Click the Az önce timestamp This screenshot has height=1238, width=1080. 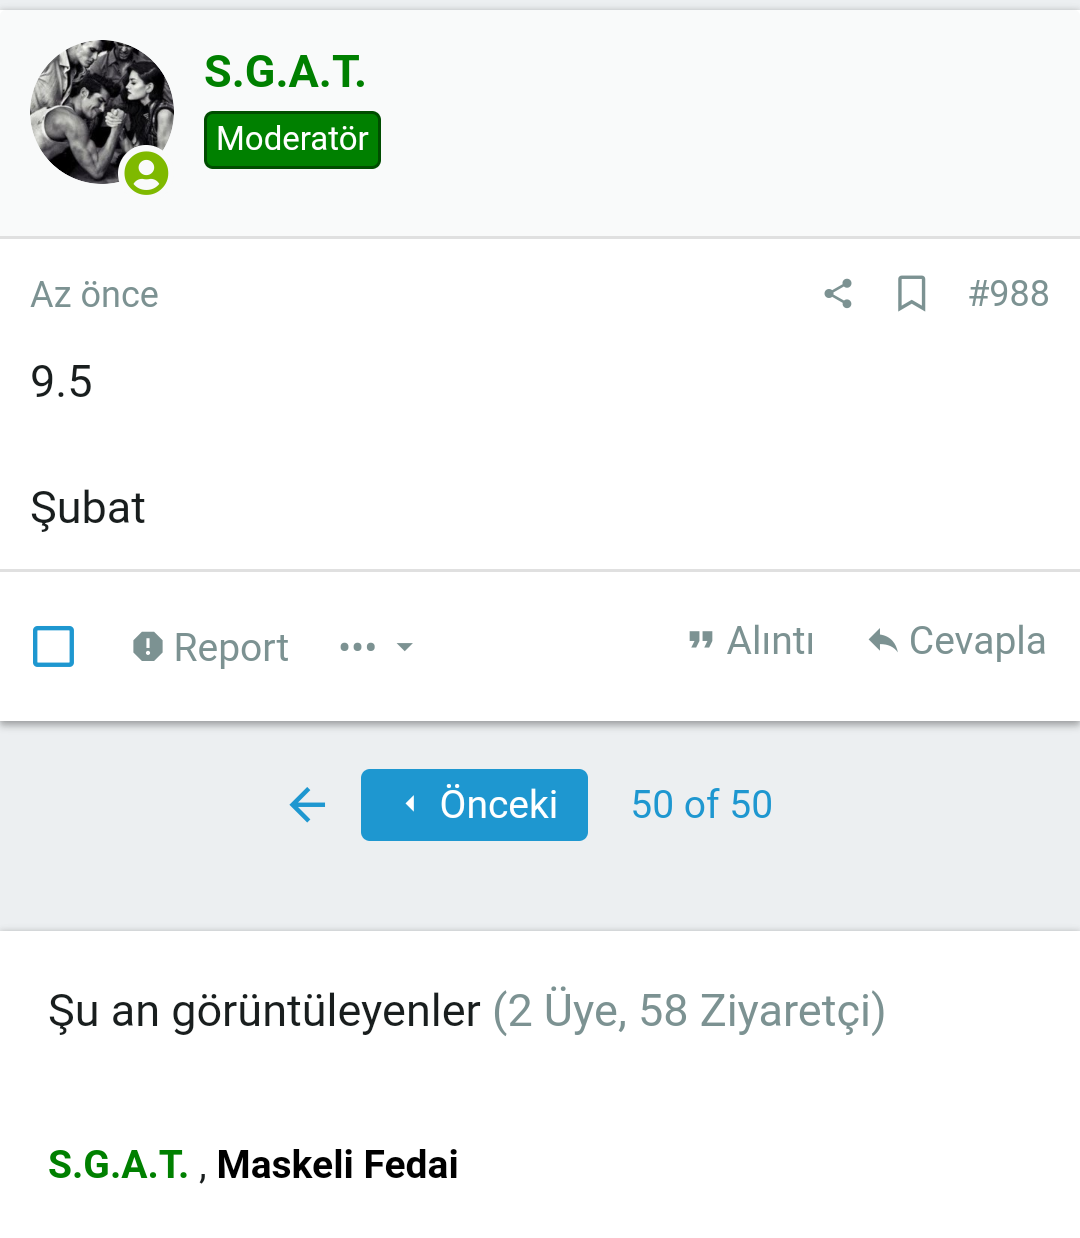coord(95,295)
